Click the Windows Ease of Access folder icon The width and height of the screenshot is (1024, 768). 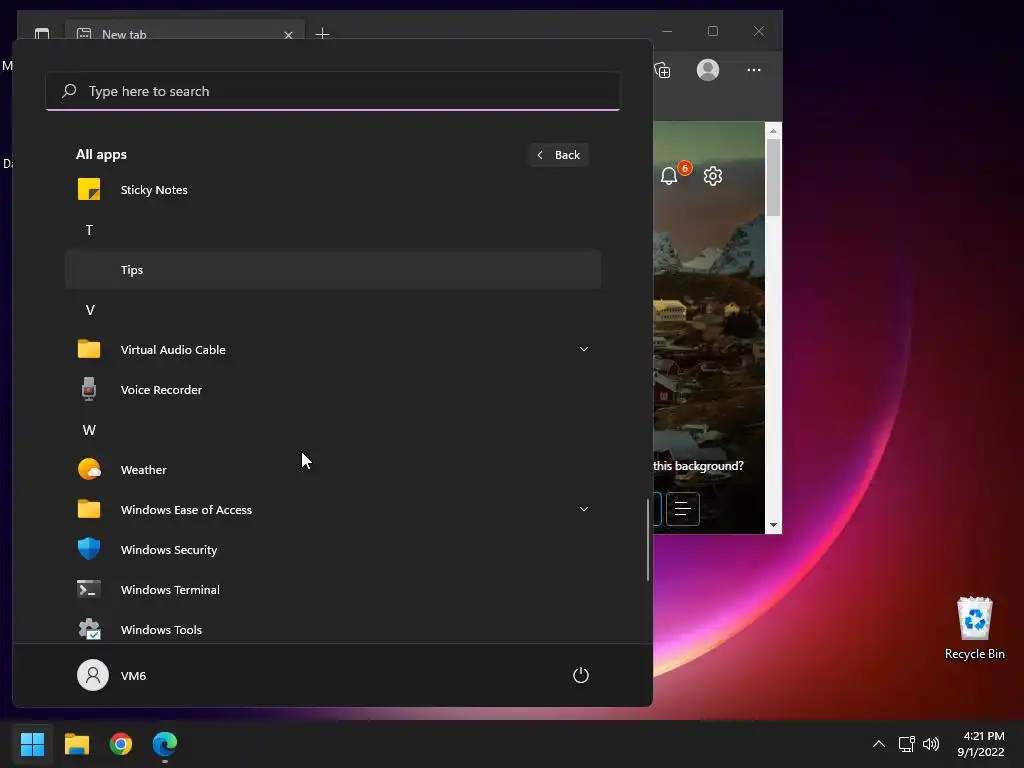tap(89, 509)
